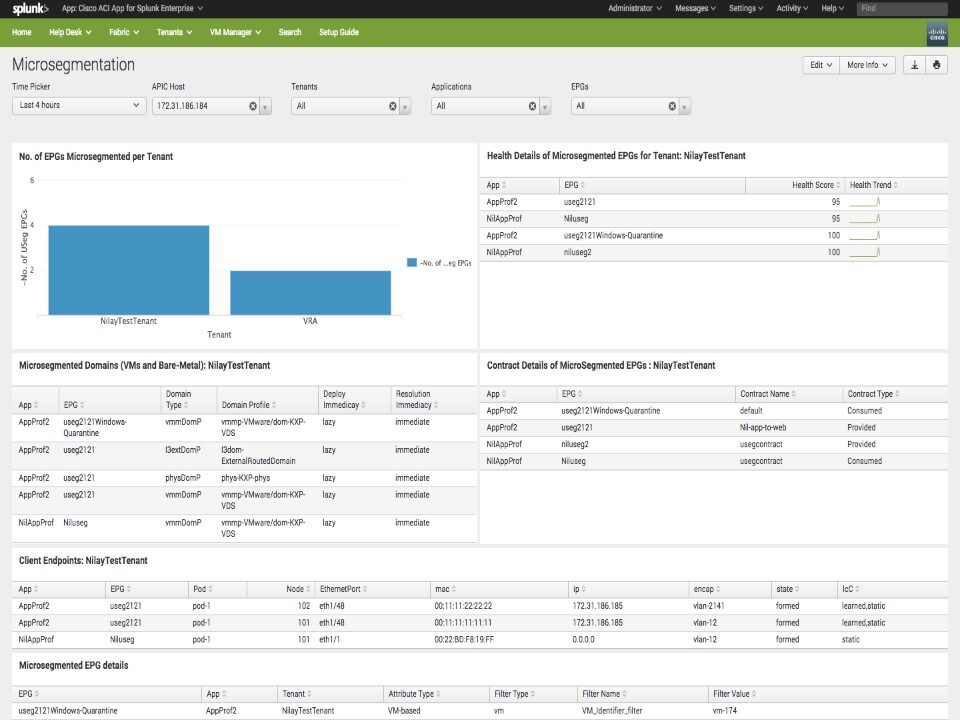
Task: Open the Setup Guide
Action: tap(339, 32)
